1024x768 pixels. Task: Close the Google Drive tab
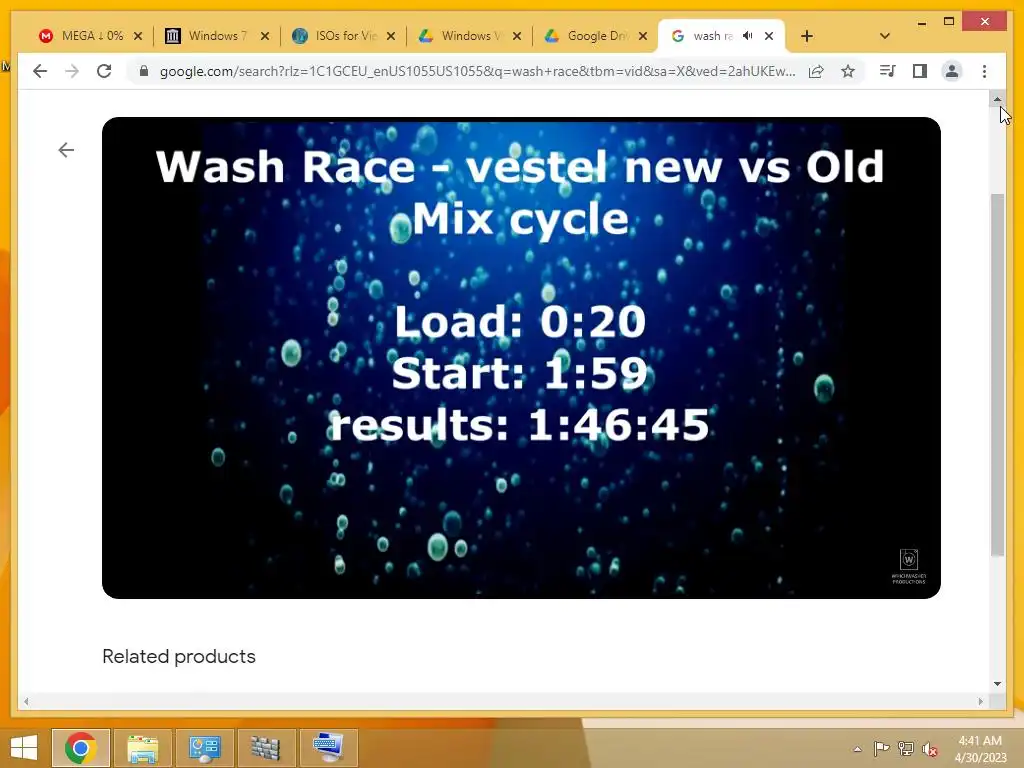click(x=643, y=36)
